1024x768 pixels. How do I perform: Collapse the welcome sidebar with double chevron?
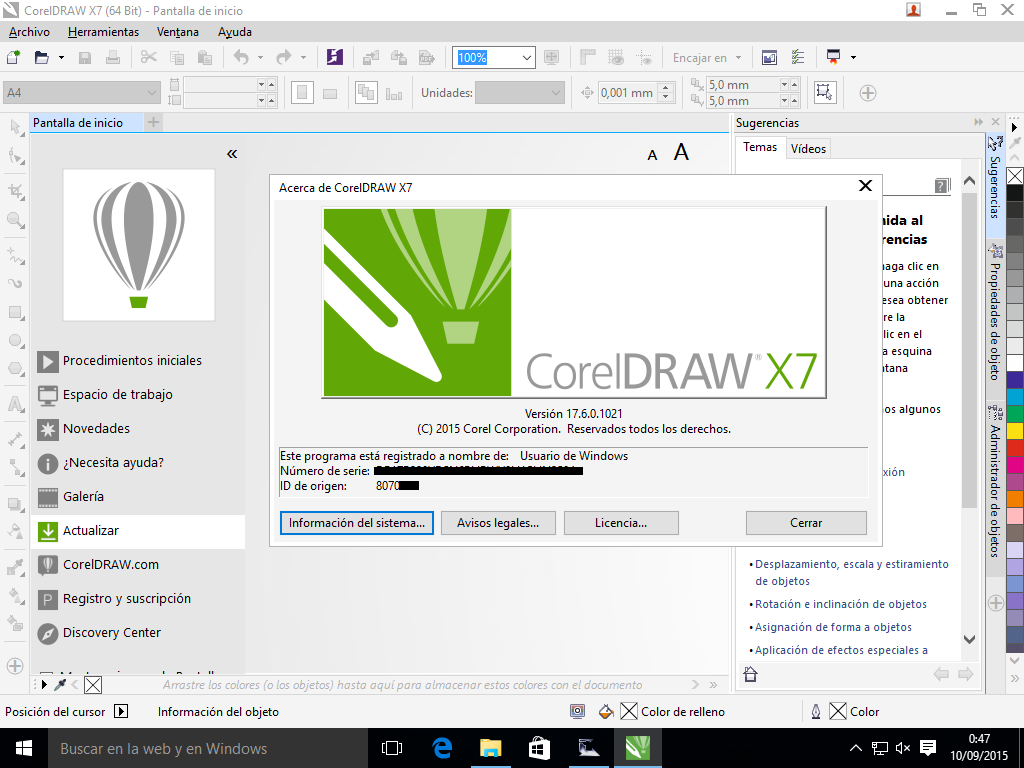pyautogui.click(x=232, y=153)
